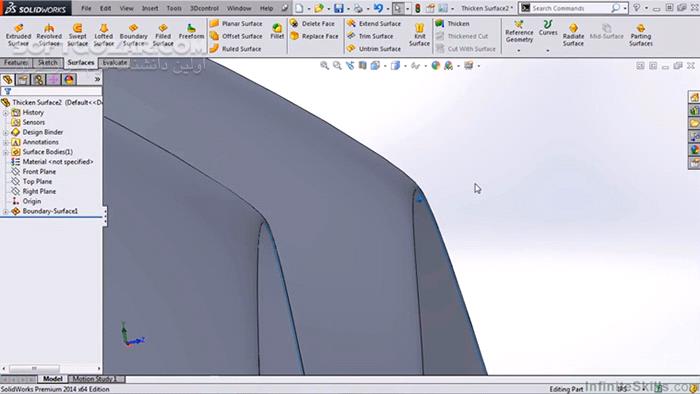The height and width of the screenshot is (394, 700).
Task: Switch to the Features tab
Action: (16, 62)
